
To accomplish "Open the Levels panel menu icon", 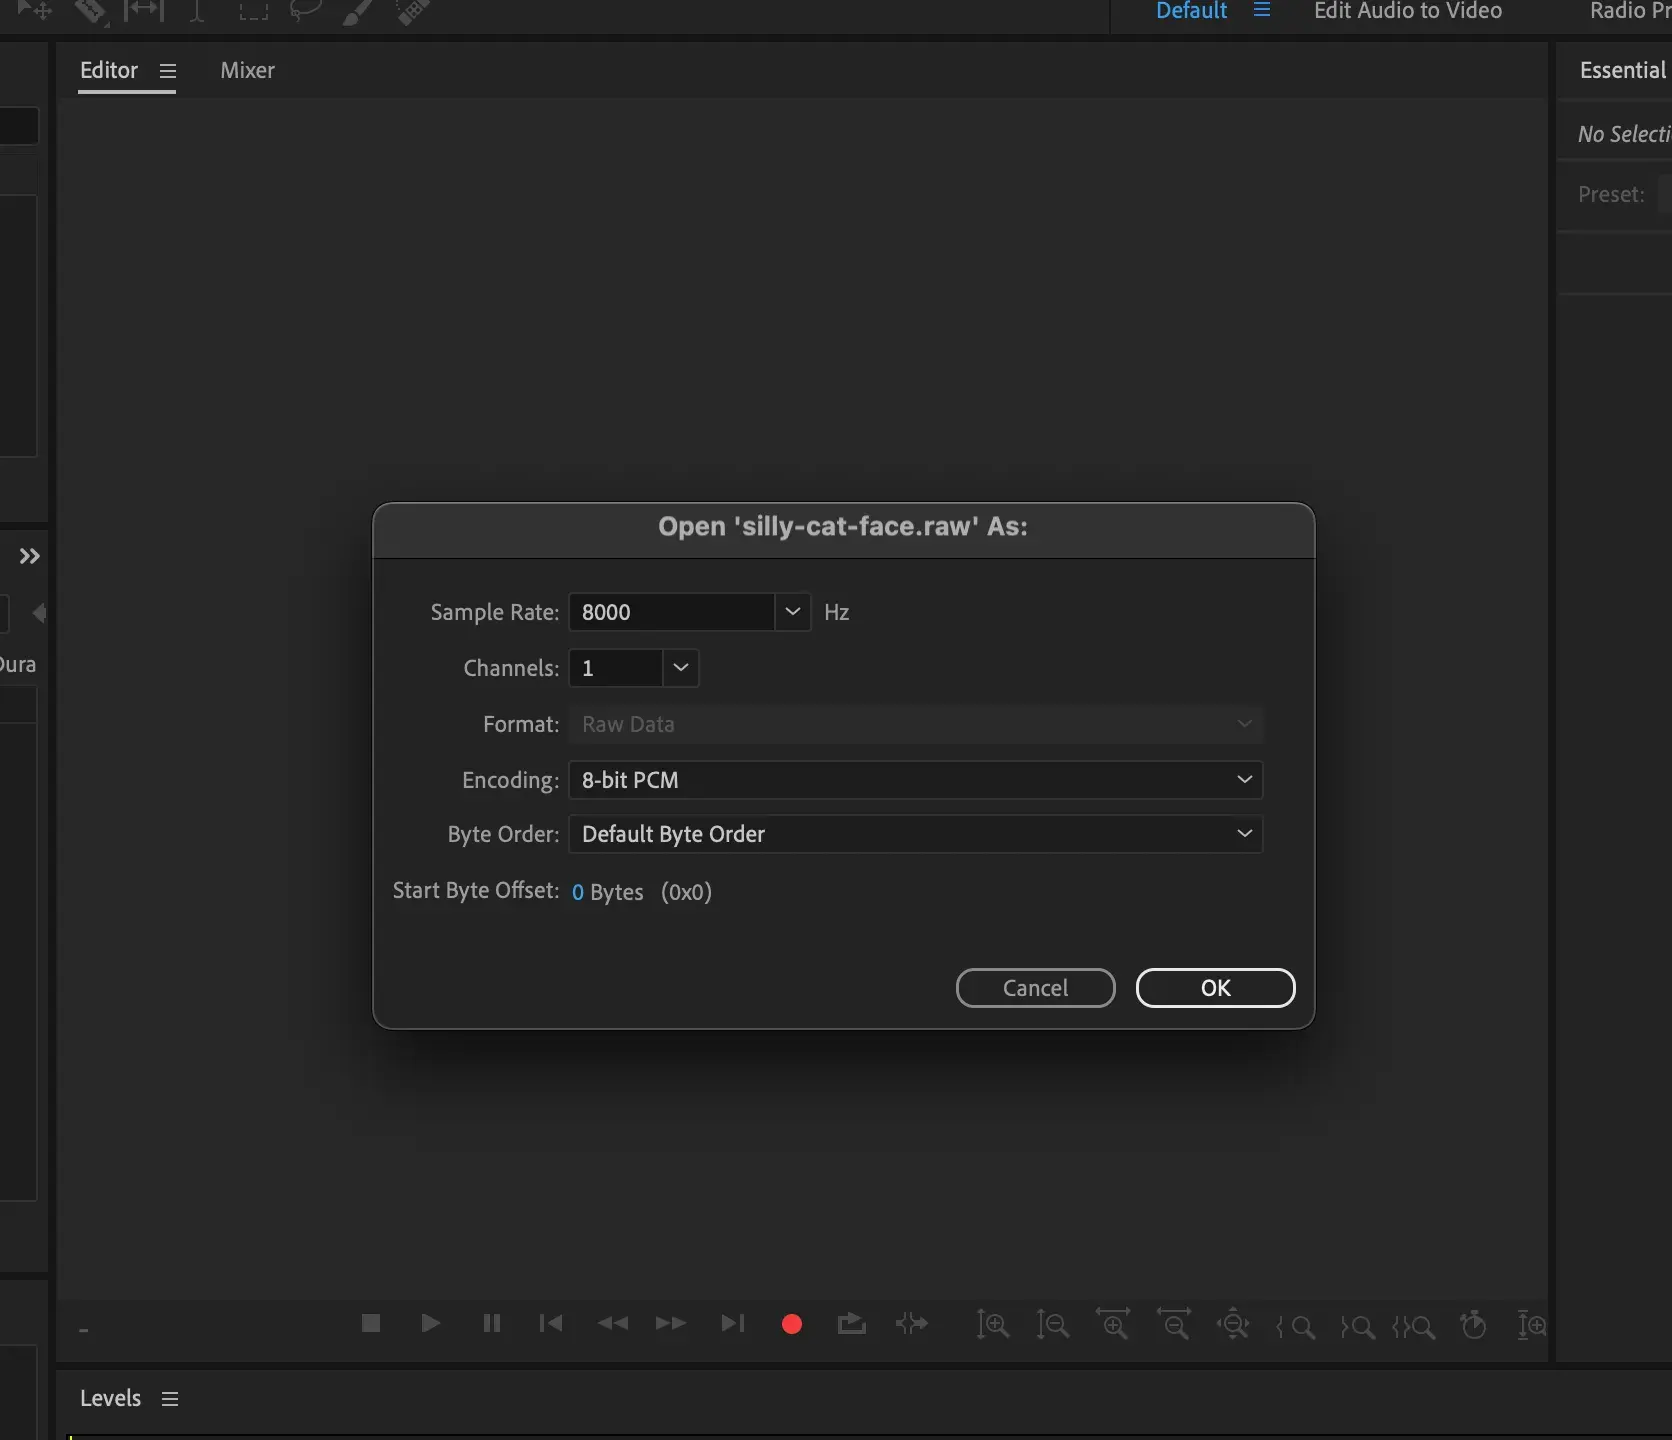I will [170, 1399].
